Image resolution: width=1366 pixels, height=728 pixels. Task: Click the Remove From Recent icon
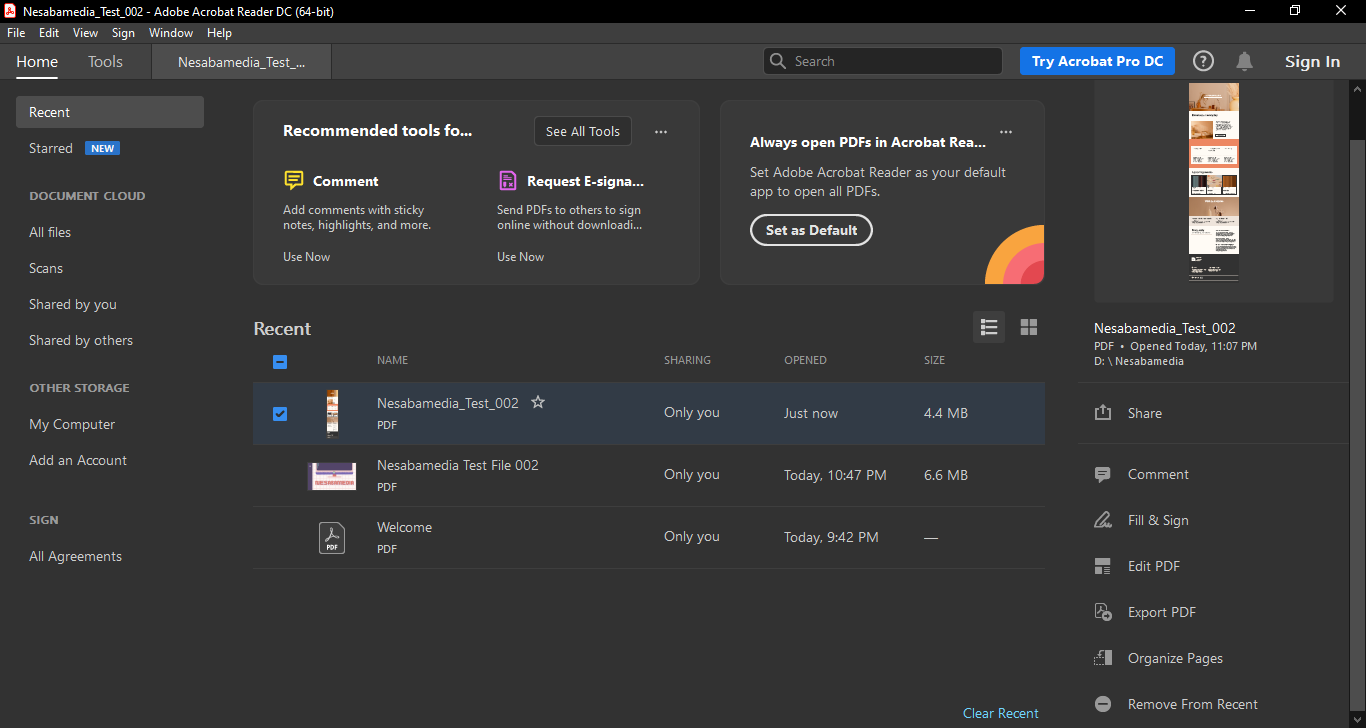tap(1103, 704)
